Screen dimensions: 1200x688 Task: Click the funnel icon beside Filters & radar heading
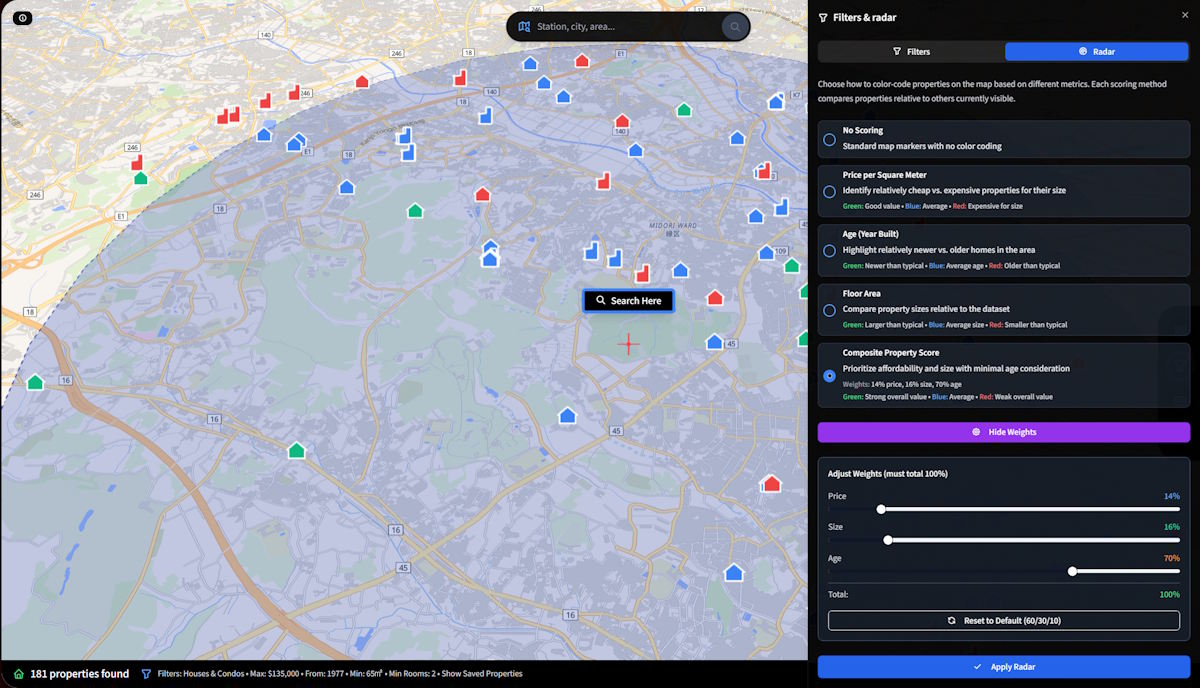(823, 18)
